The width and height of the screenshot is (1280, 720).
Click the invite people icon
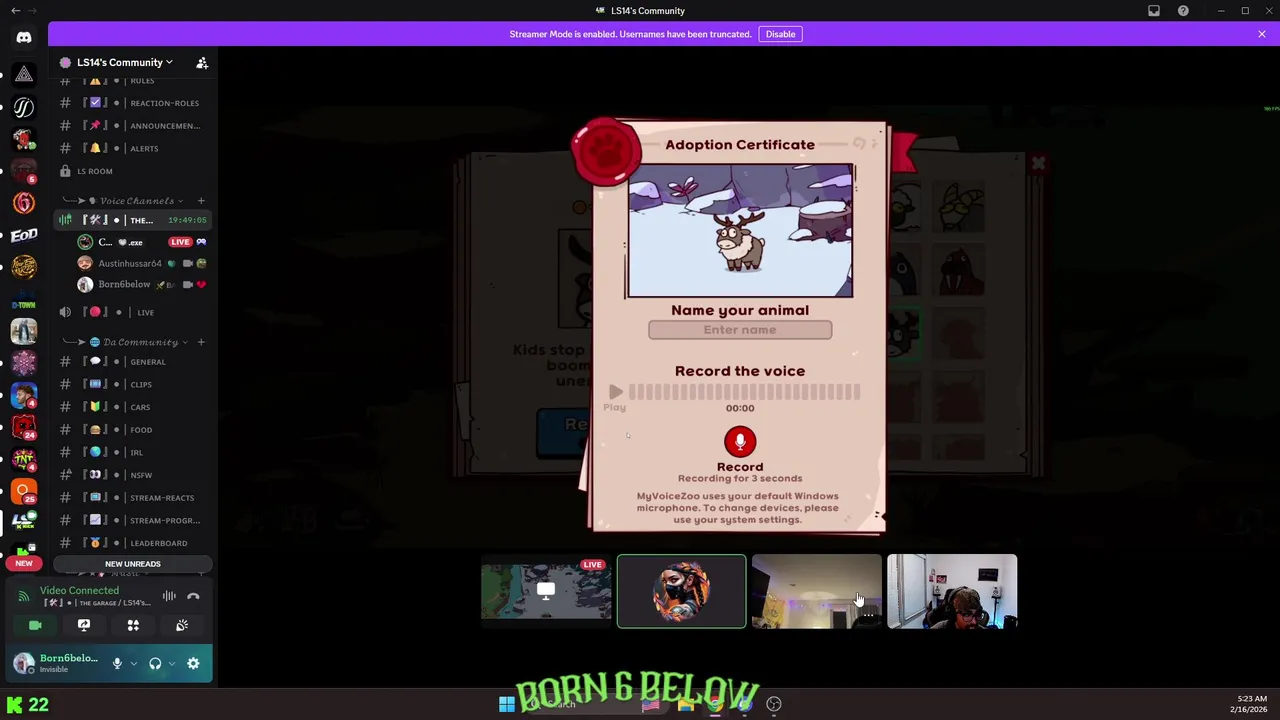[x=202, y=62]
